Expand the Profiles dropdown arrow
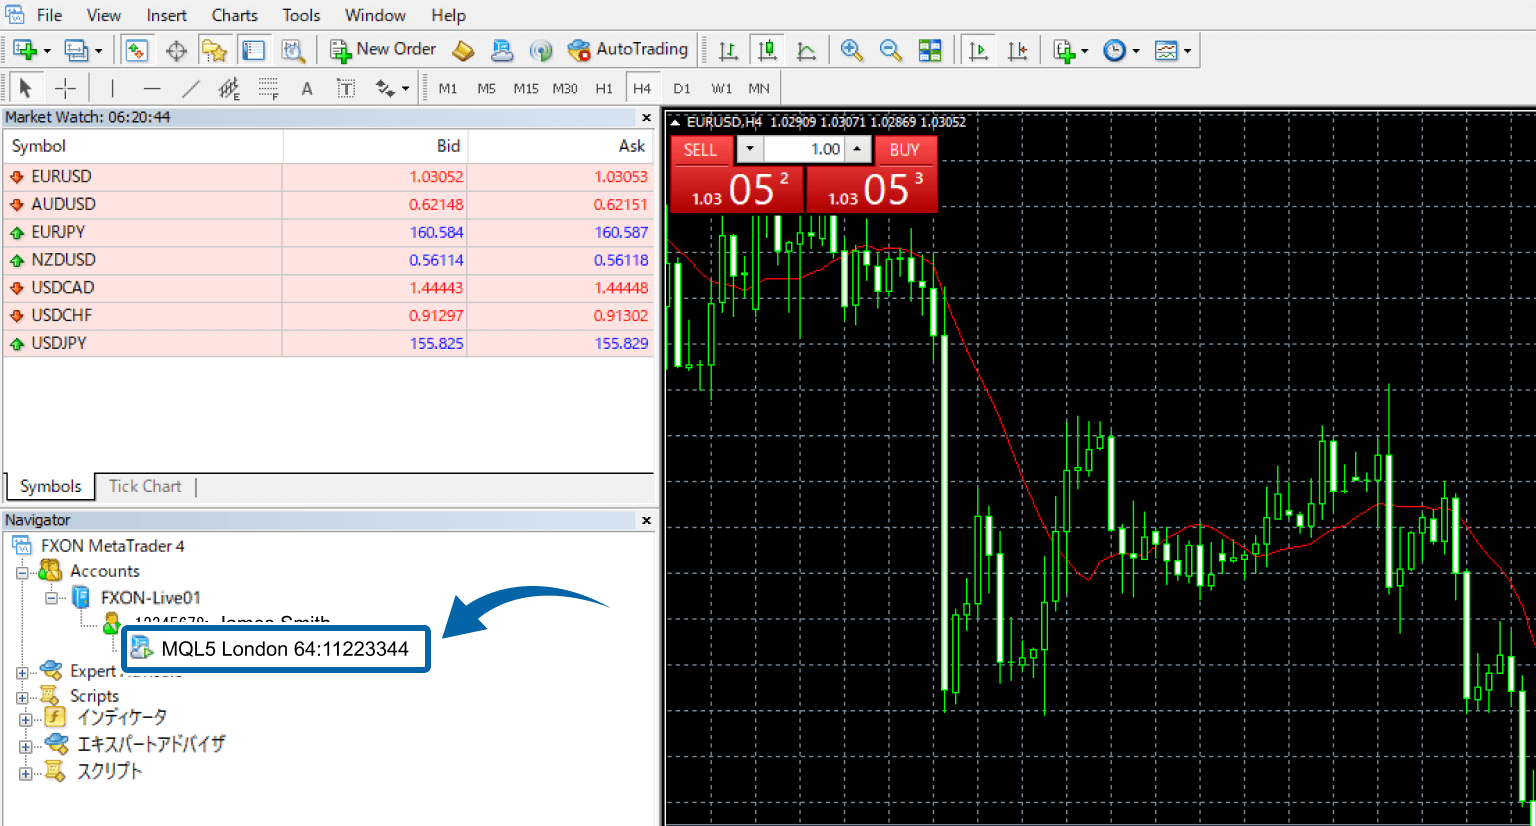1536x826 pixels. coord(98,51)
